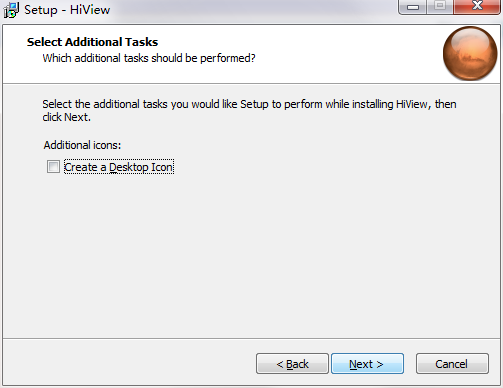Image resolution: width=503 pixels, height=388 pixels.
Task: Click the instruction paragraph about installing HiView
Action: coord(249,110)
